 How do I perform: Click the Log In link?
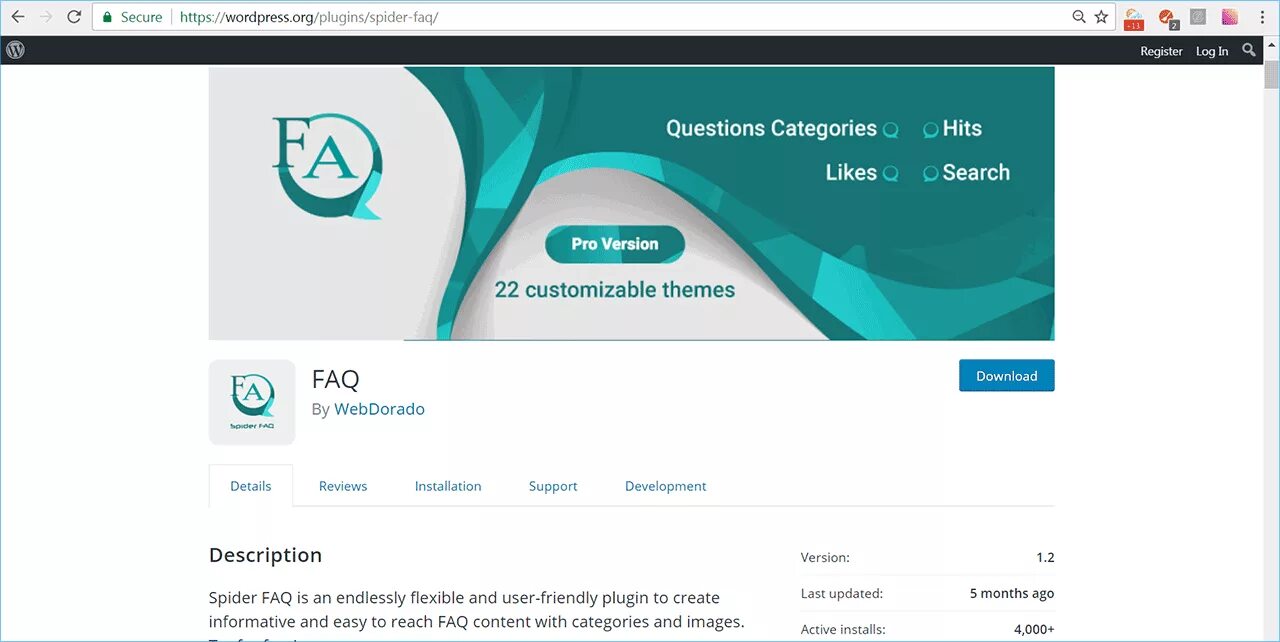[1212, 51]
